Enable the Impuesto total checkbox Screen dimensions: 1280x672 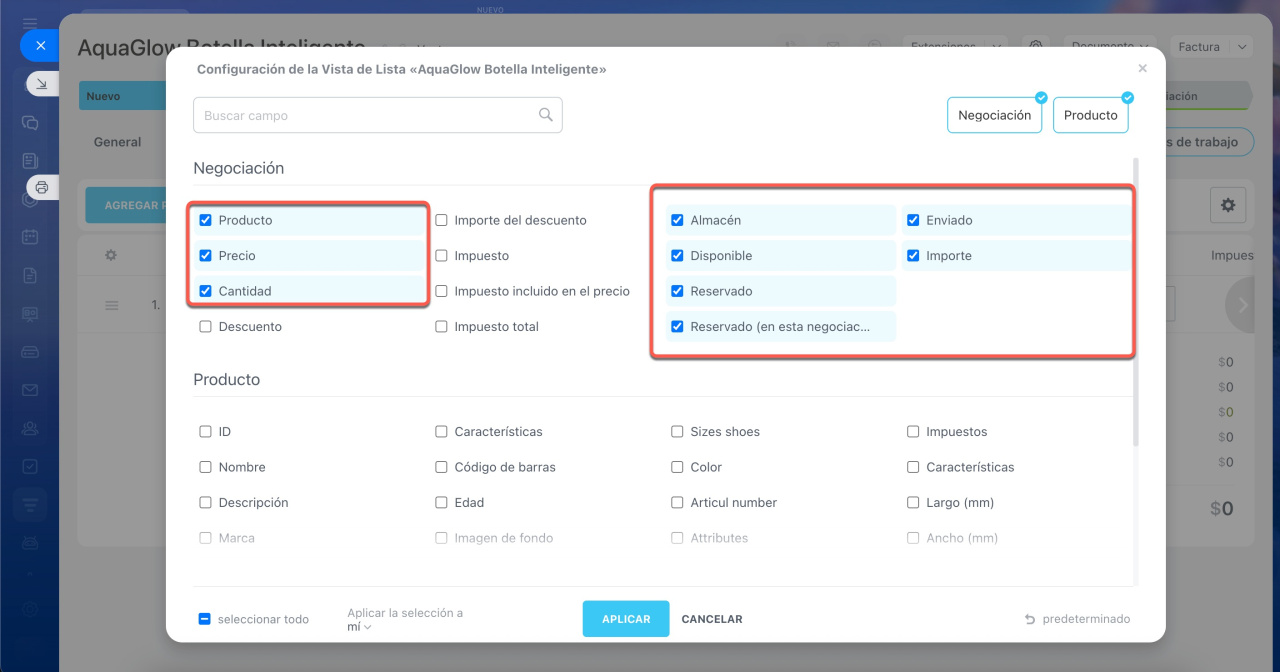(x=441, y=326)
